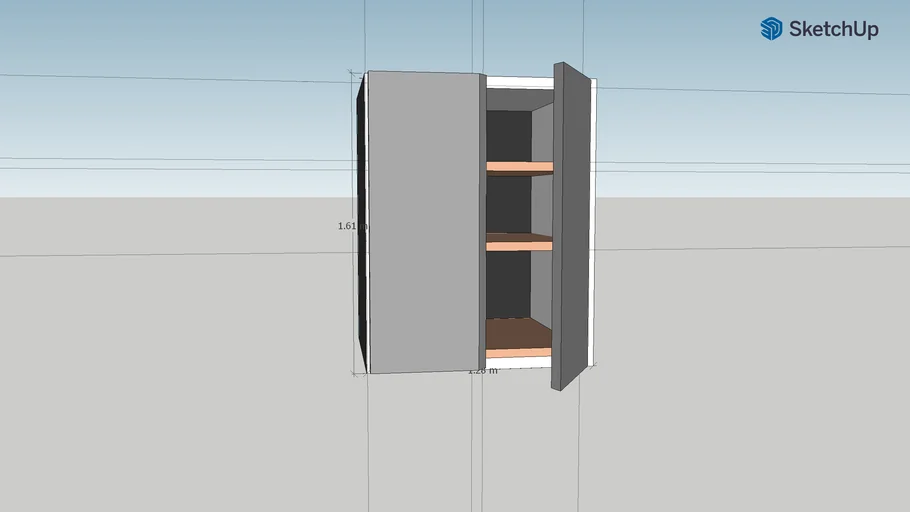Screen dimensions: 910x512
Task: Select the 1.61 m height dimension label
Action: coord(347,226)
